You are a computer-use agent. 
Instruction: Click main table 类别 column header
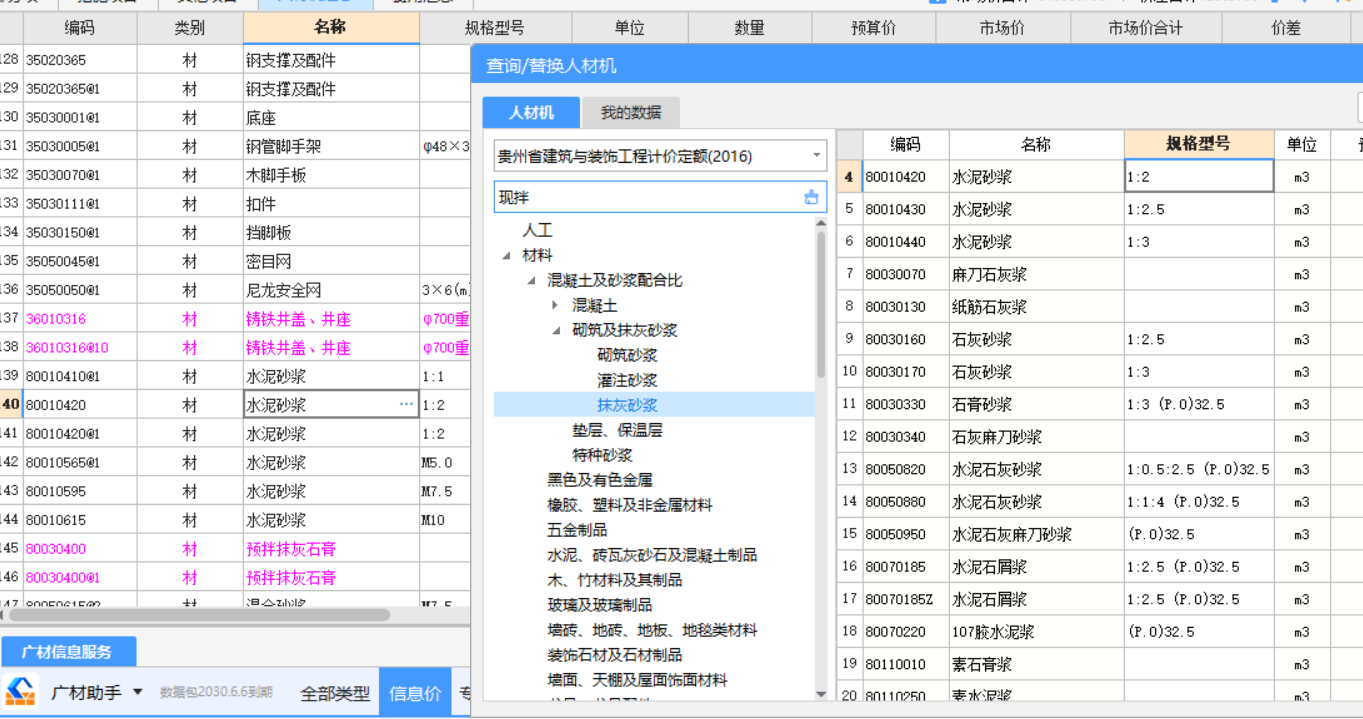tap(189, 28)
